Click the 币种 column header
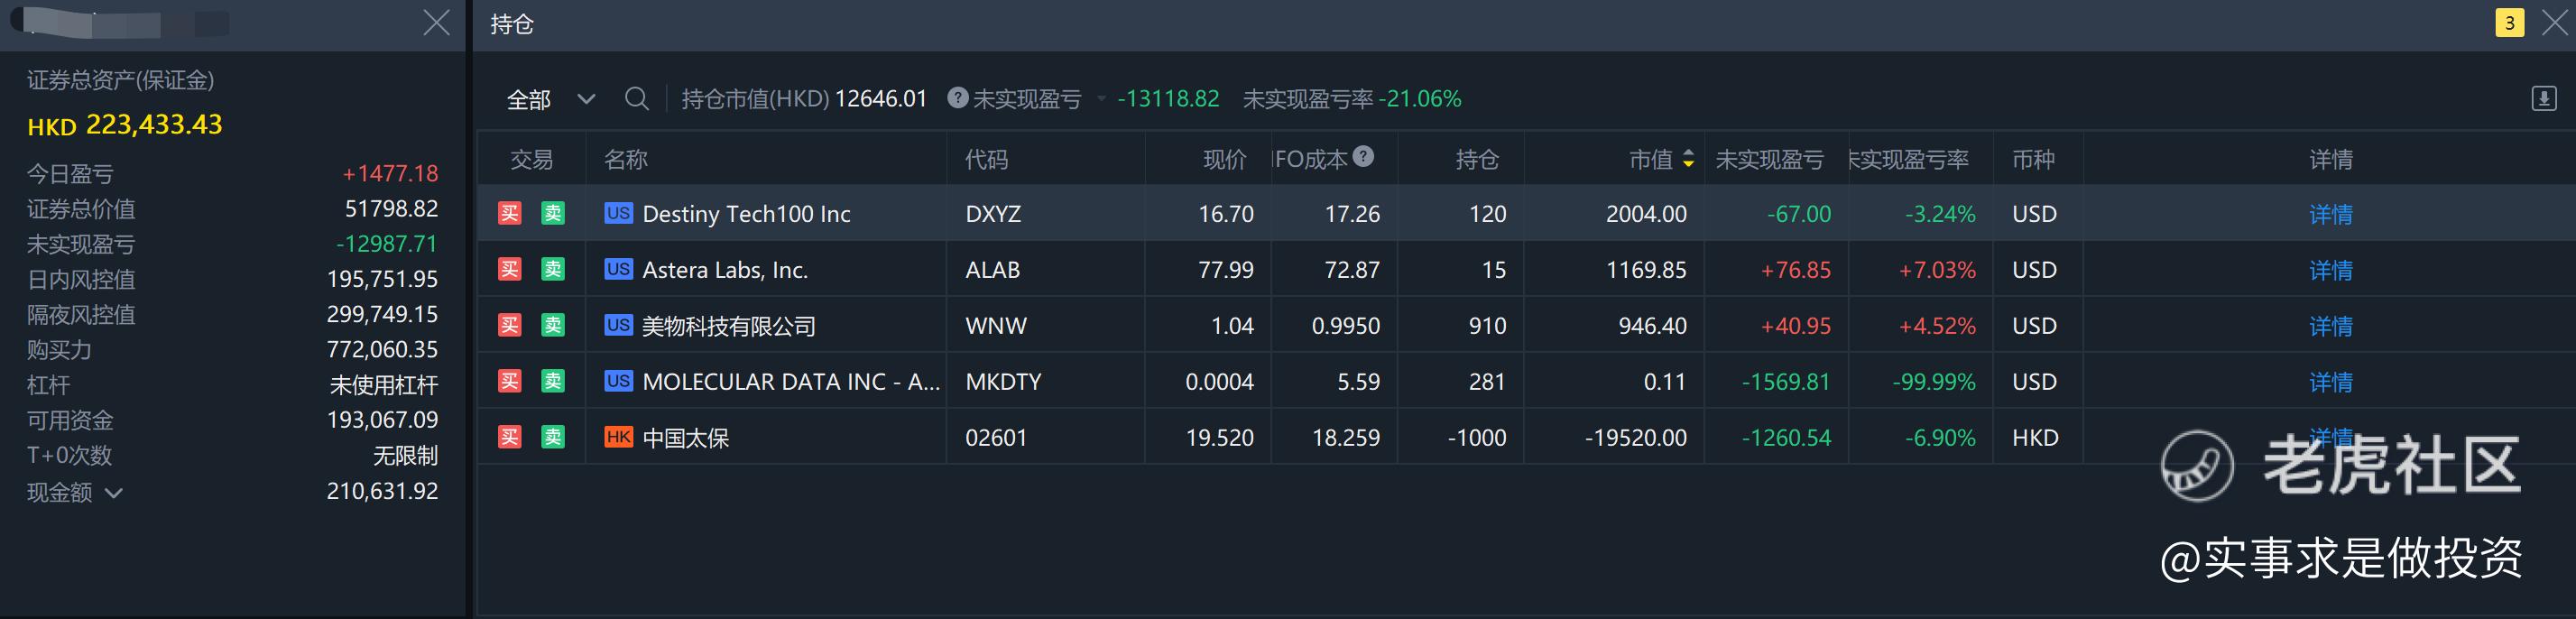 coord(2033,159)
